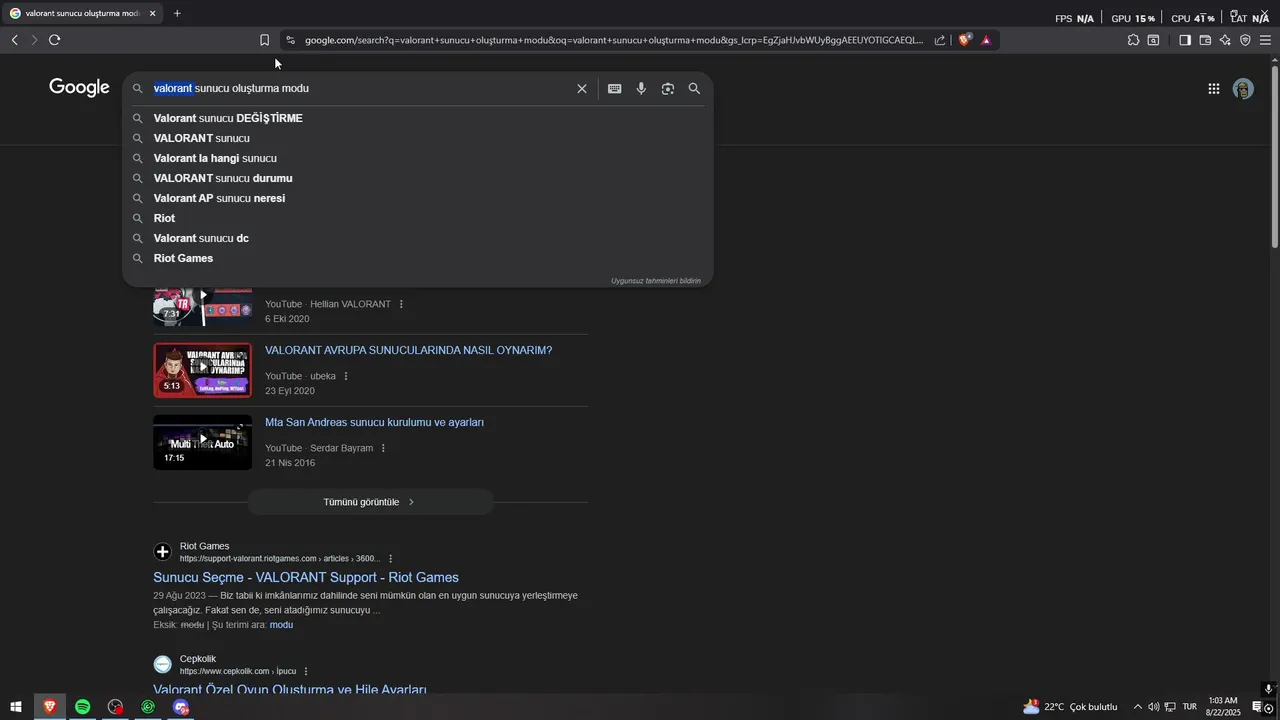Screen dimensions: 1280x720
Task: Open more options for the Hellian VALORANT video
Action: [x=401, y=304]
